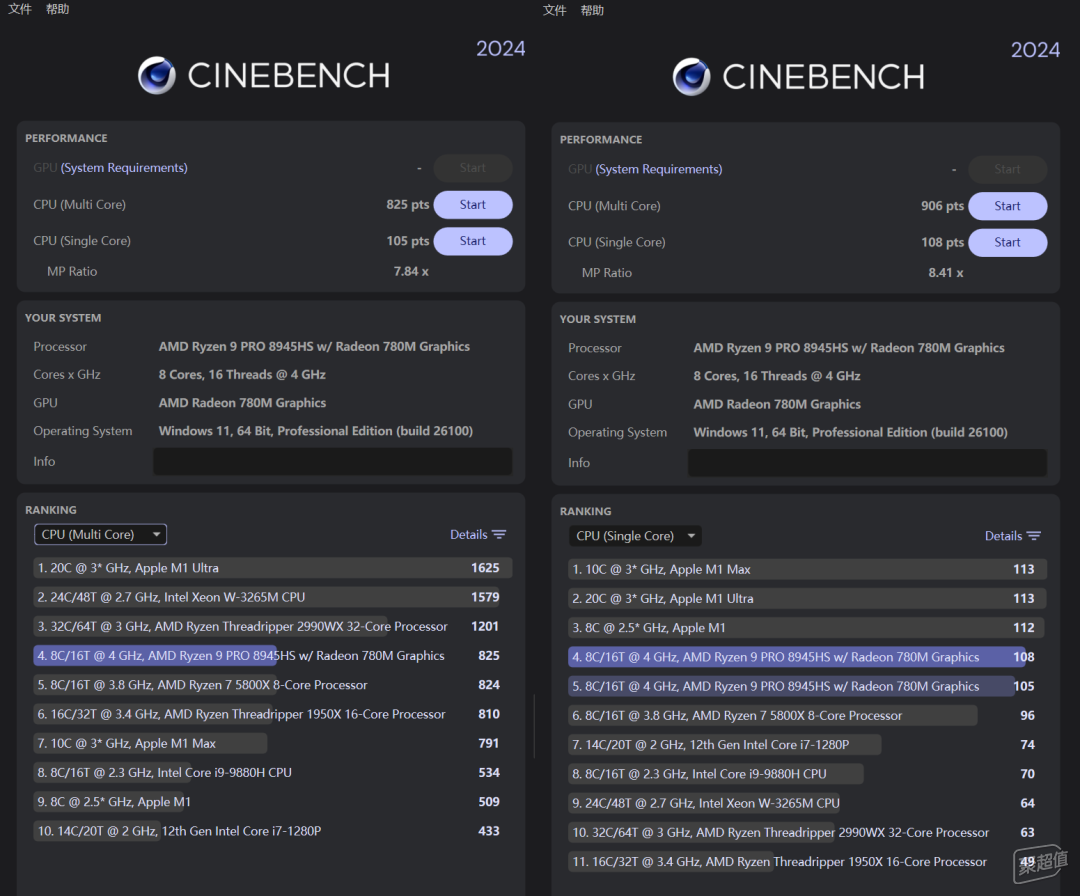Select Ryzen 9 PRO 8945HS row scoring 105
1080x896 pixels.
pos(807,687)
